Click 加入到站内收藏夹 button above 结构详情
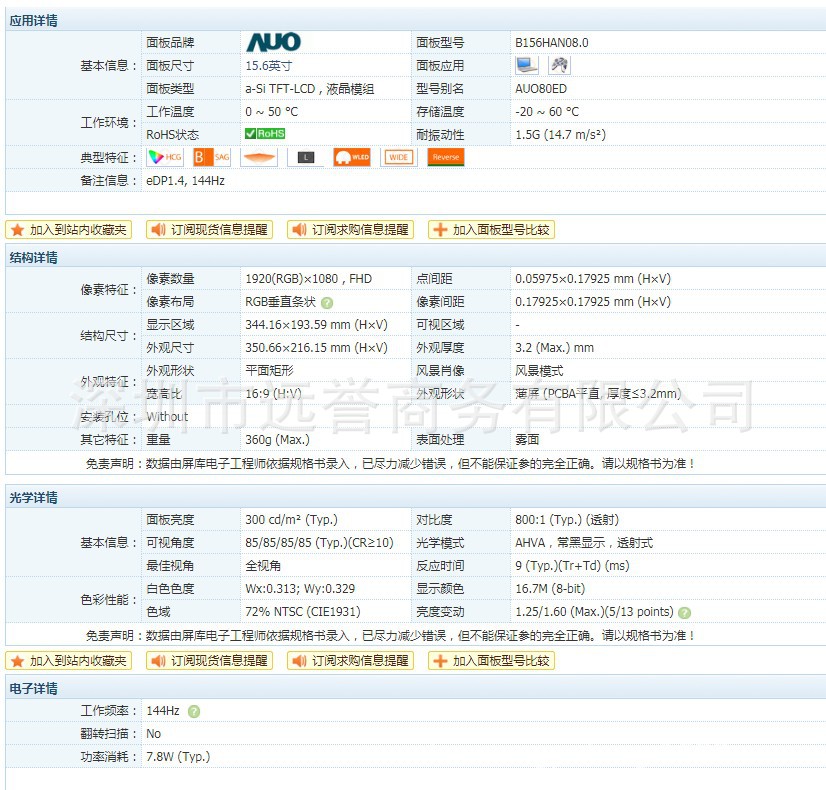Screen dimensions: 826x790 (x=69, y=229)
